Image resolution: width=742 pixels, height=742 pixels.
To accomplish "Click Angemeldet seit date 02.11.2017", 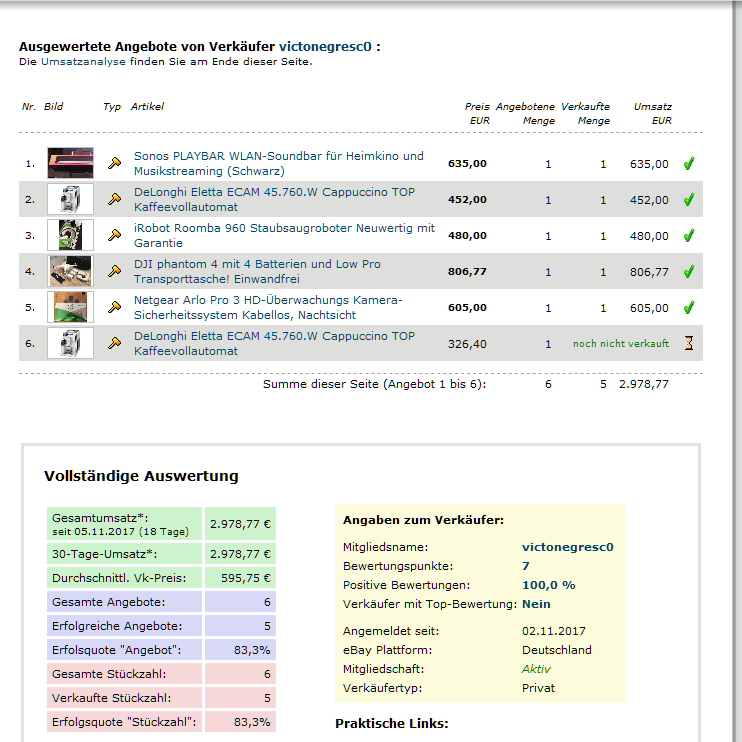I will pyautogui.click(x=554, y=631).
